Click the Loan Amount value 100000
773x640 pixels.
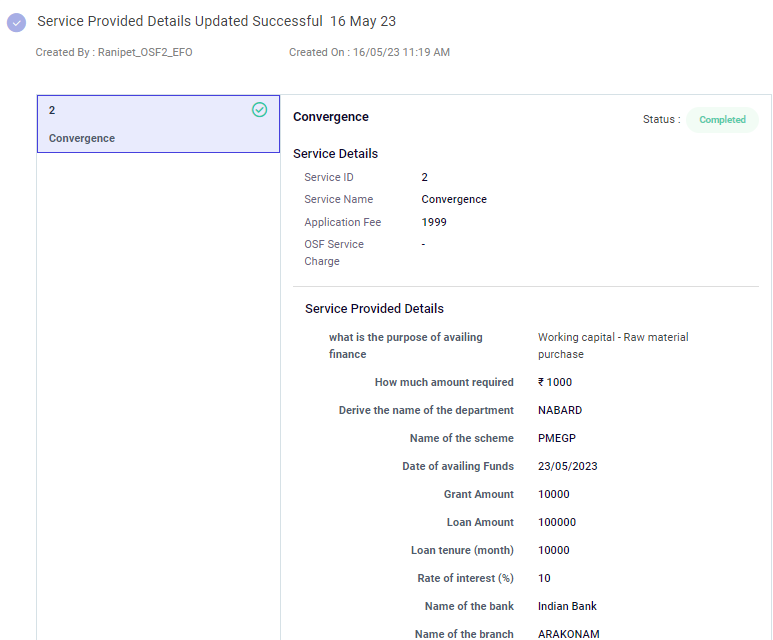[557, 522]
